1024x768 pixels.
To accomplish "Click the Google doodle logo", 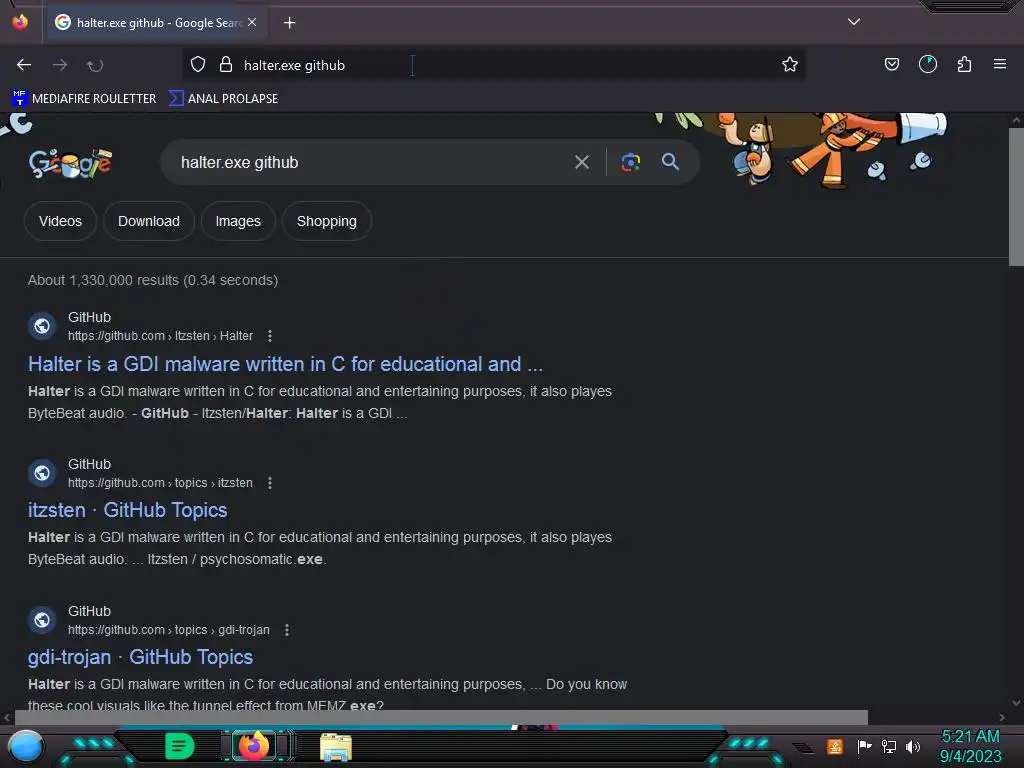I will pos(71,163).
